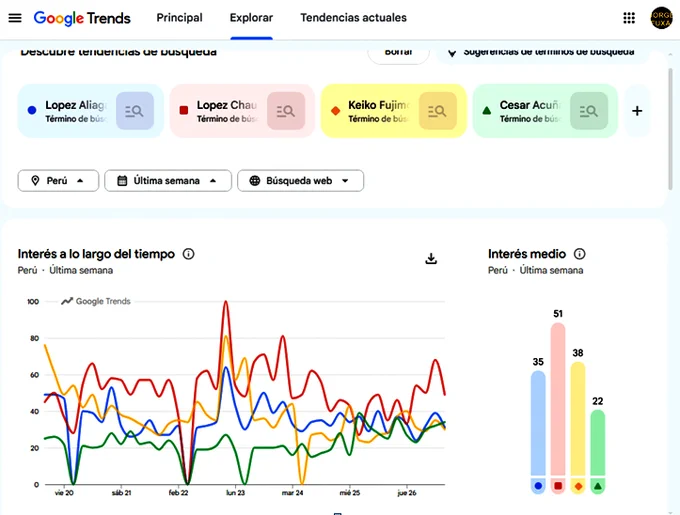Click the Google Trends logo

82,18
